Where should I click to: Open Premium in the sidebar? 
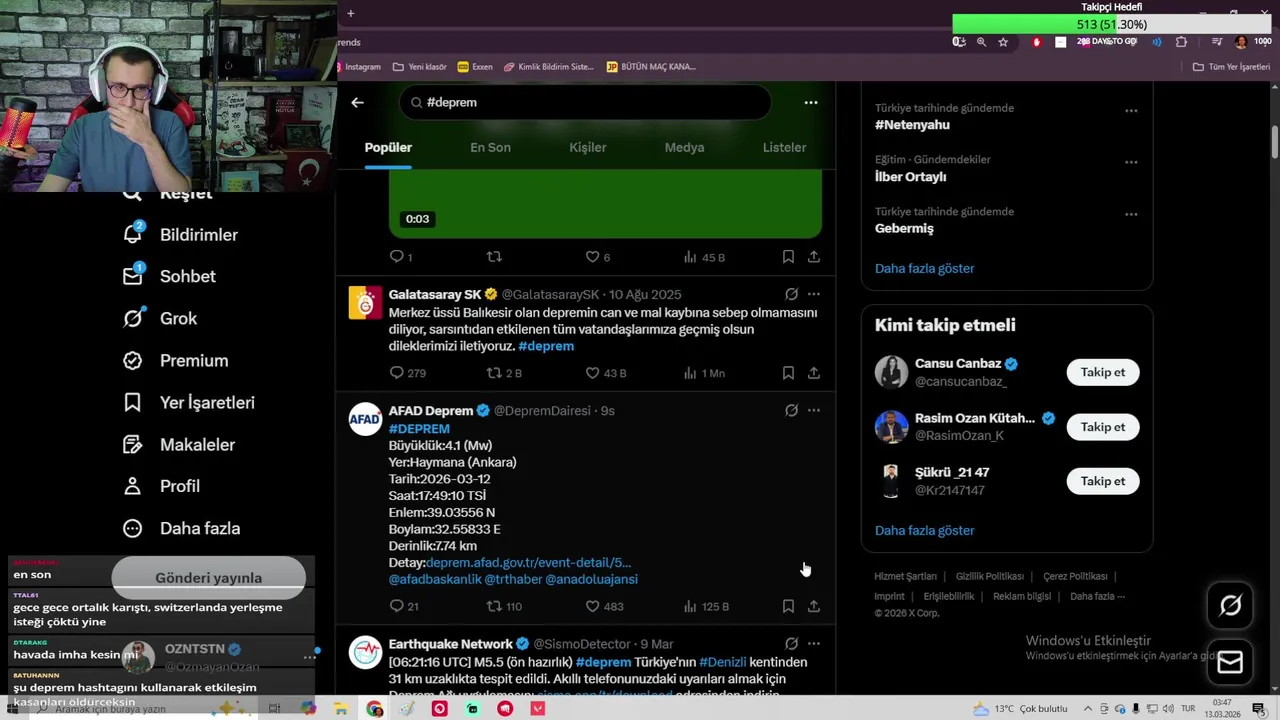click(175, 360)
